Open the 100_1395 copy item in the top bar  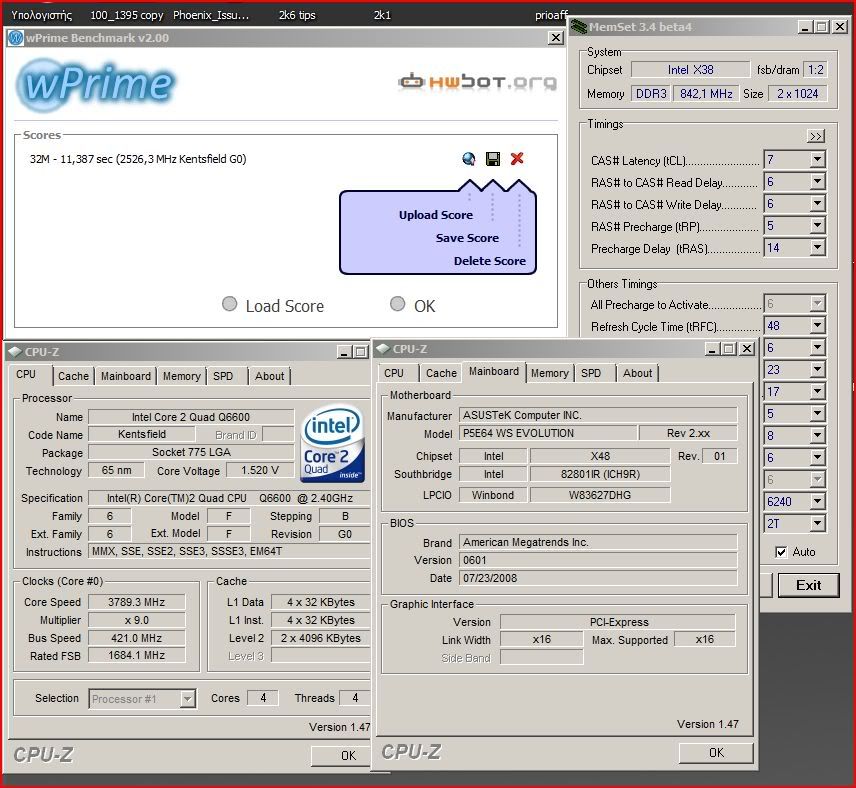(127, 15)
